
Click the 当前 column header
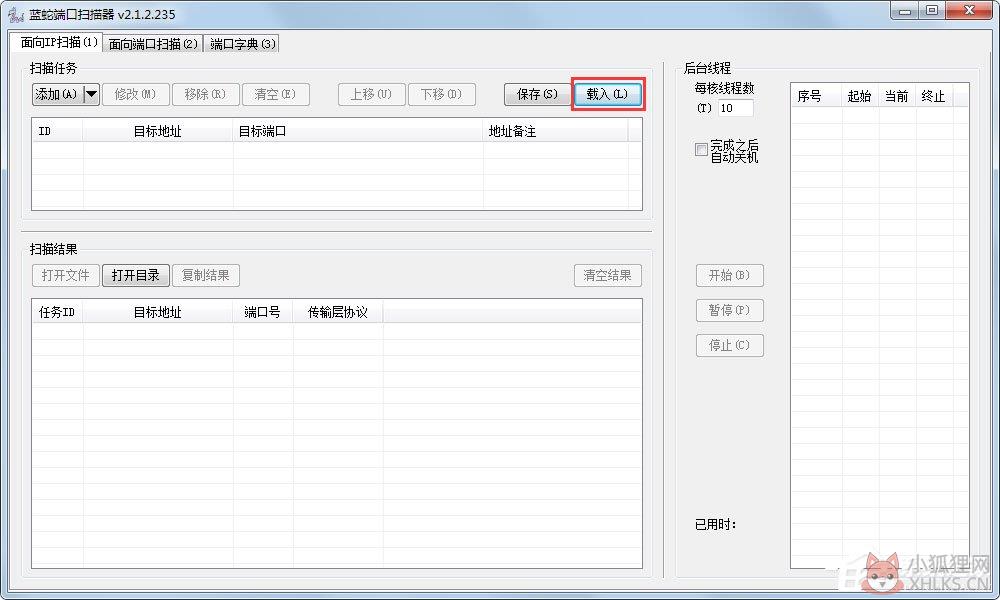pos(897,96)
